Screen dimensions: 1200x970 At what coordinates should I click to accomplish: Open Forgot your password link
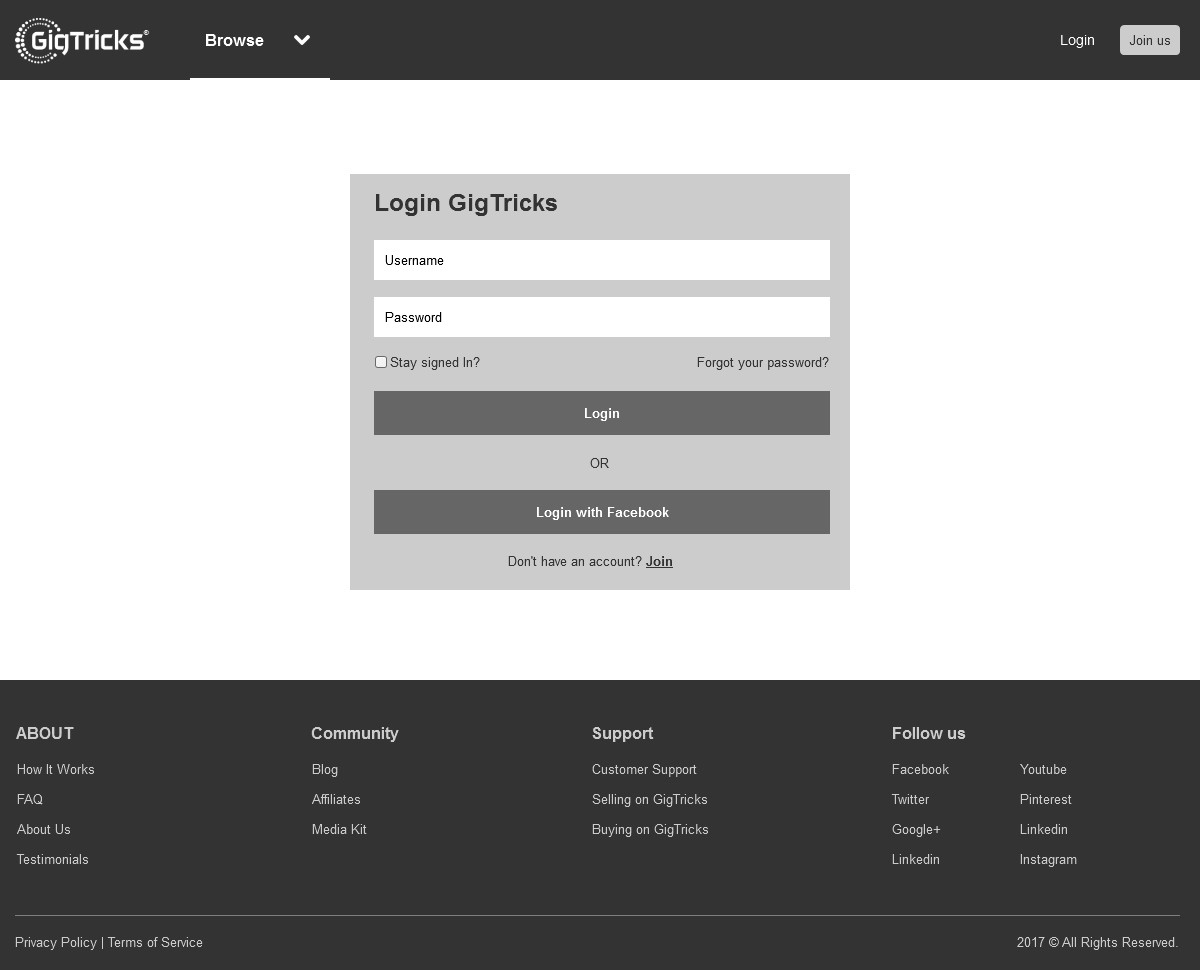[762, 362]
